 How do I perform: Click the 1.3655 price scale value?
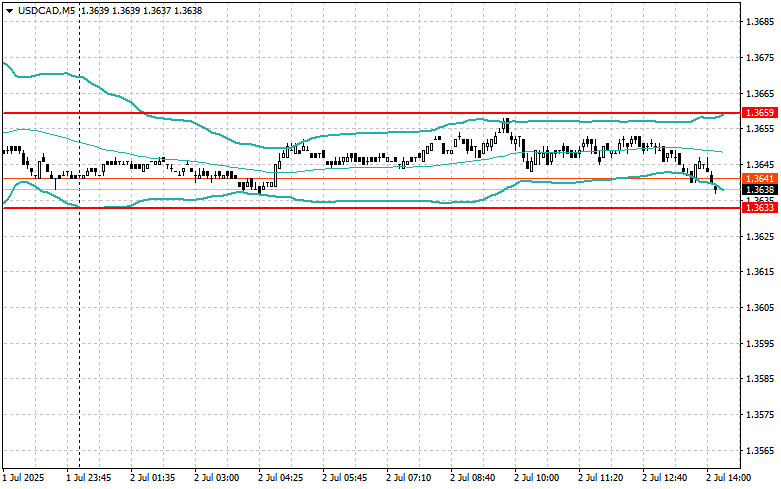[760, 128]
